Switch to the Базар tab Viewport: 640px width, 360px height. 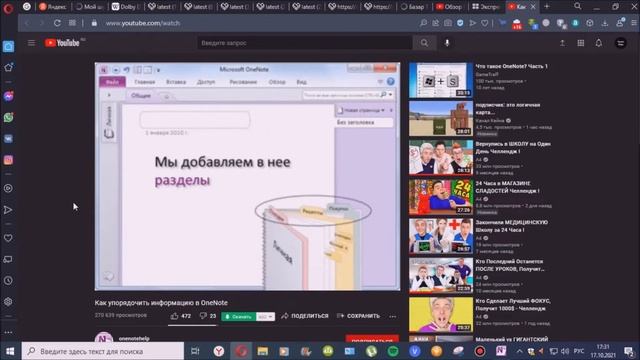[x=413, y=7]
